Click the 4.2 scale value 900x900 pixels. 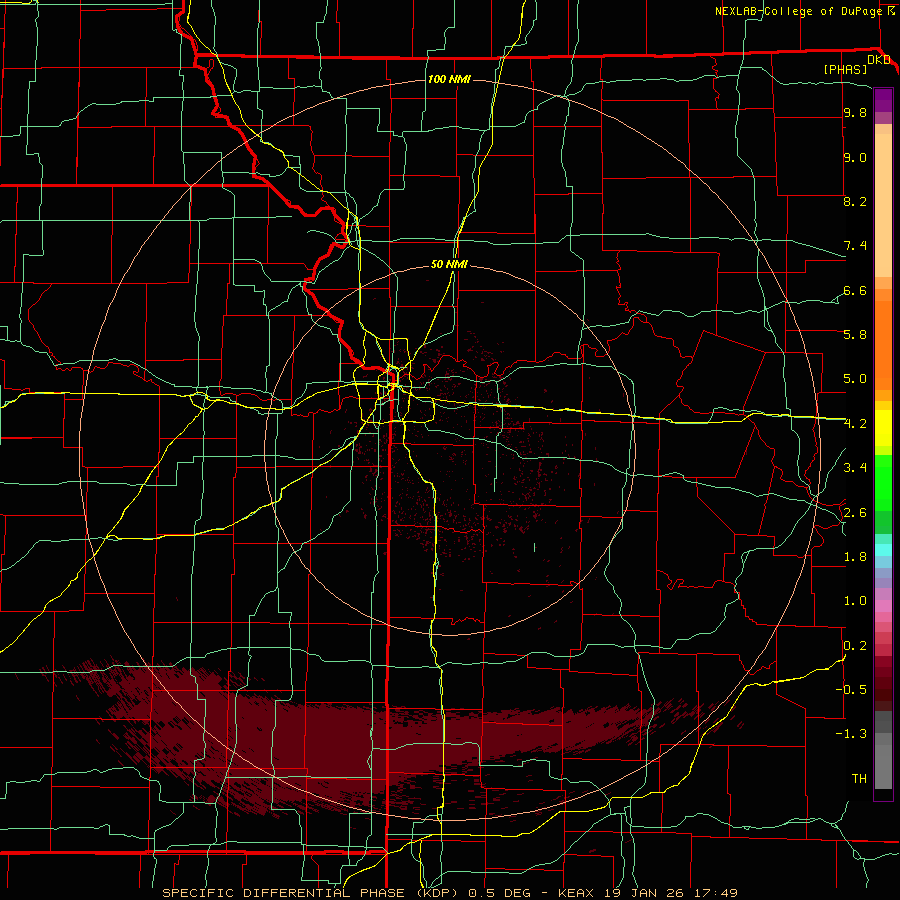point(855,424)
